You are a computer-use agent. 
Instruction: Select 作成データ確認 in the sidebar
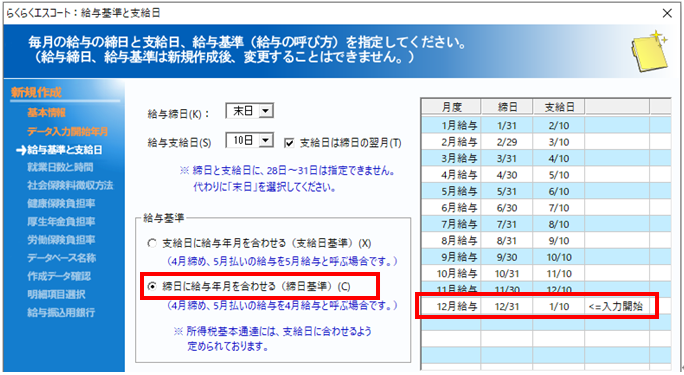[x=59, y=276]
